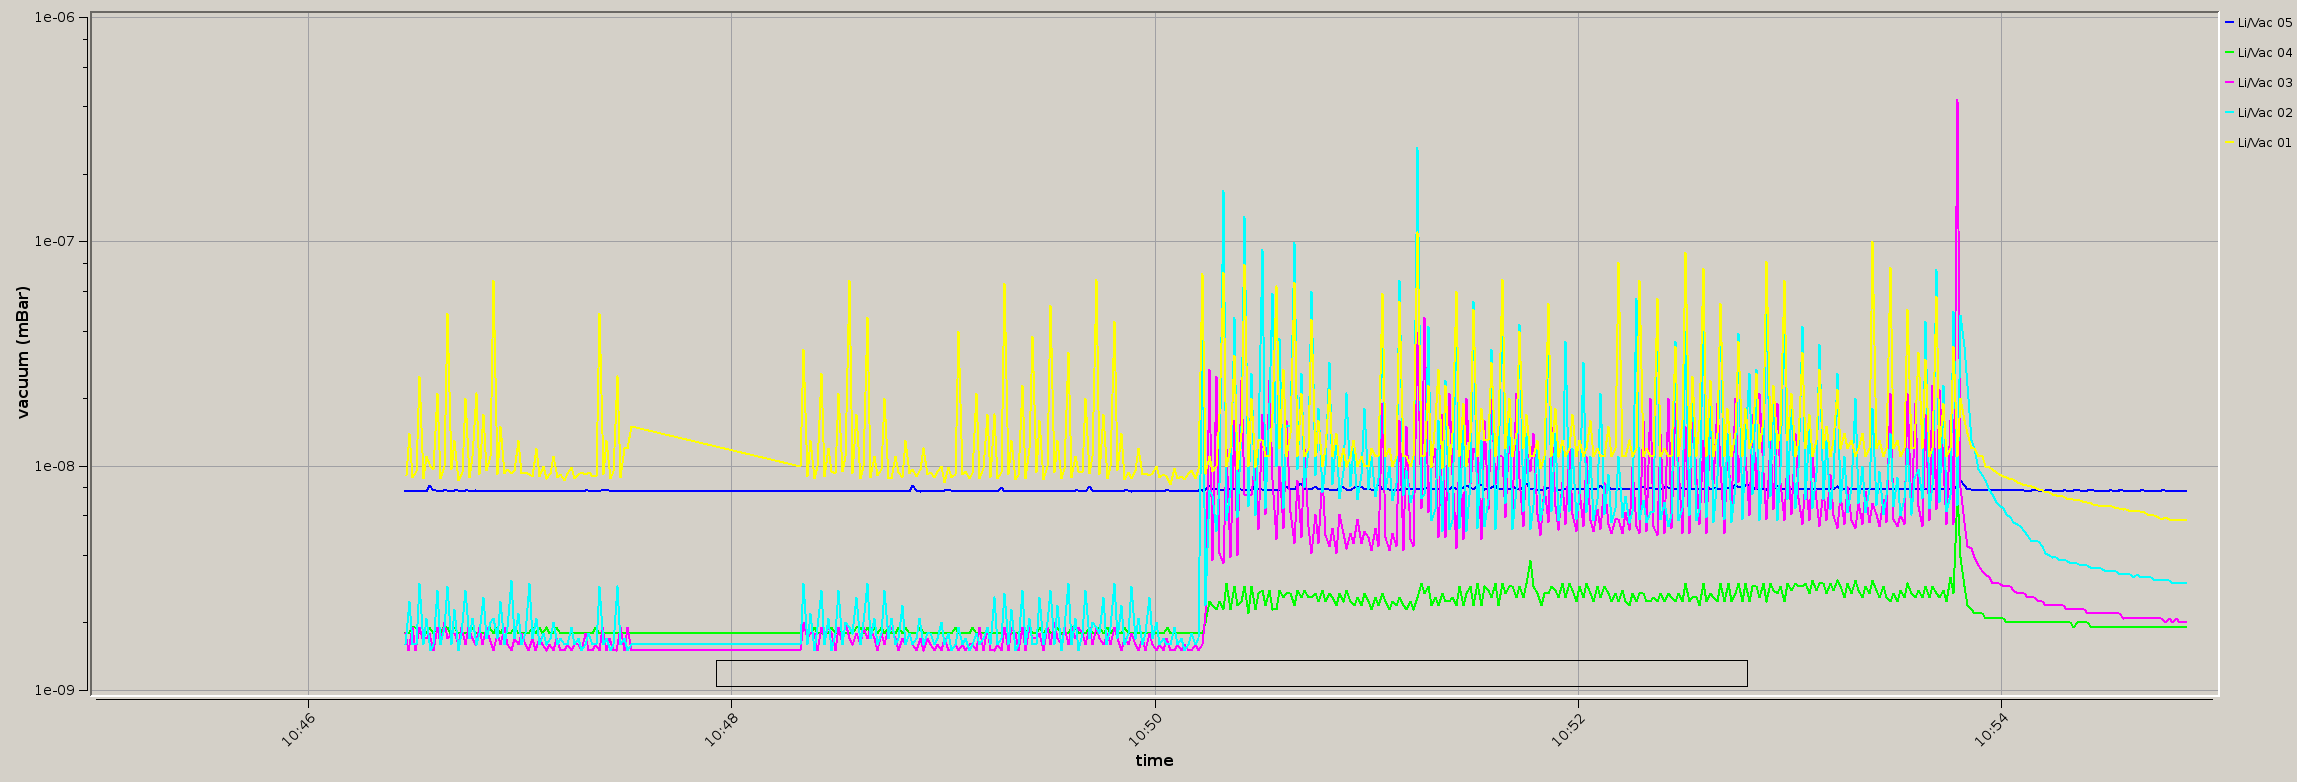Click the Li/Vac 04 legend label
The height and width of the screenshot is (782, 2297).
(2262, 52)
